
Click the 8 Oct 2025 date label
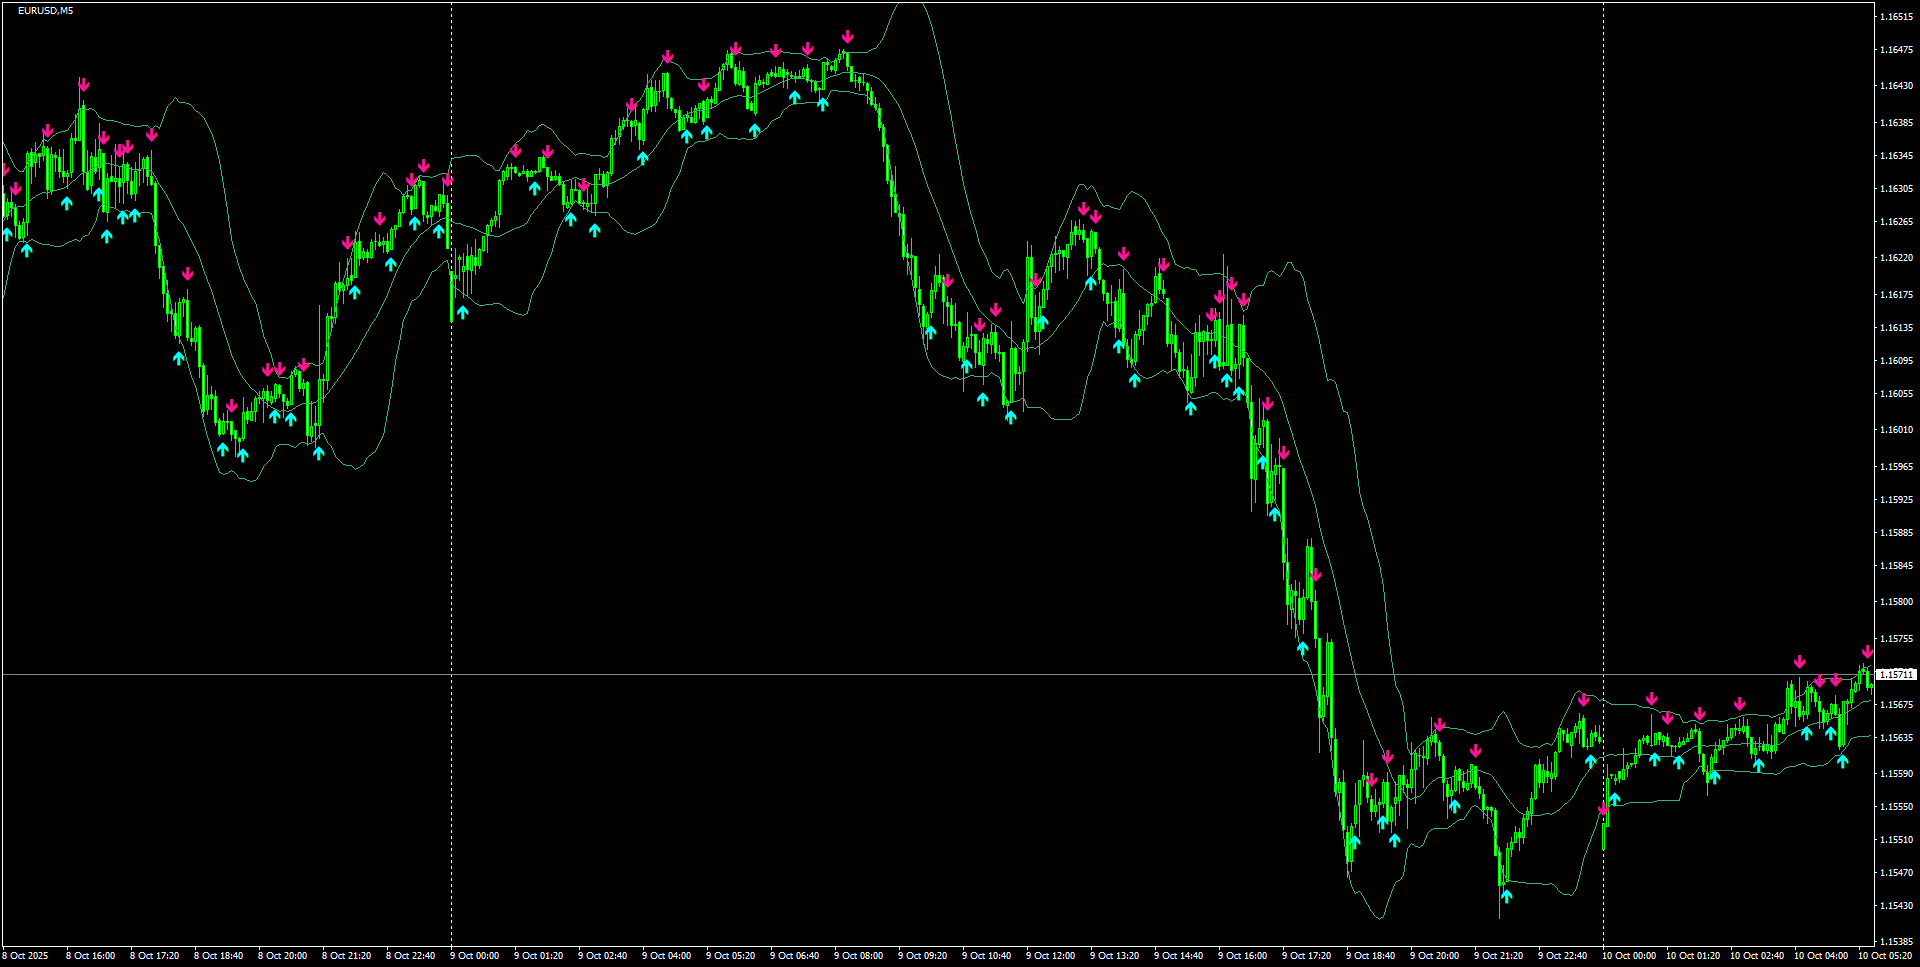[x=25, y=956]
